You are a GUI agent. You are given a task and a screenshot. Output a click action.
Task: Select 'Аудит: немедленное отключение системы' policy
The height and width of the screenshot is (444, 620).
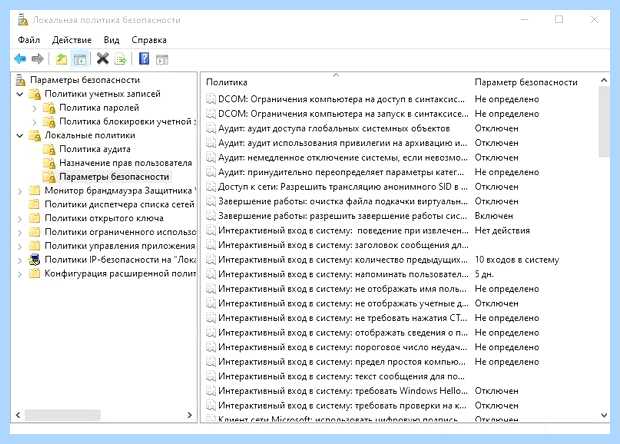point(342,157)
